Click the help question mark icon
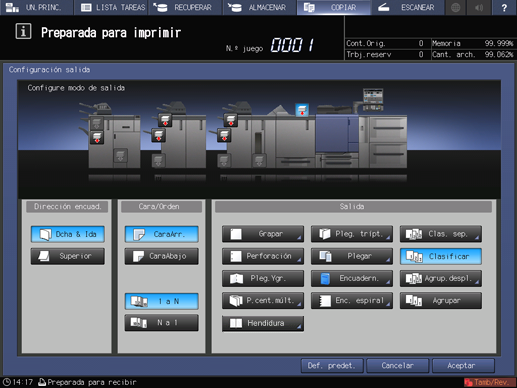This screenshot has width=517, height=388. pyautogui.click(x=504, y=7)
